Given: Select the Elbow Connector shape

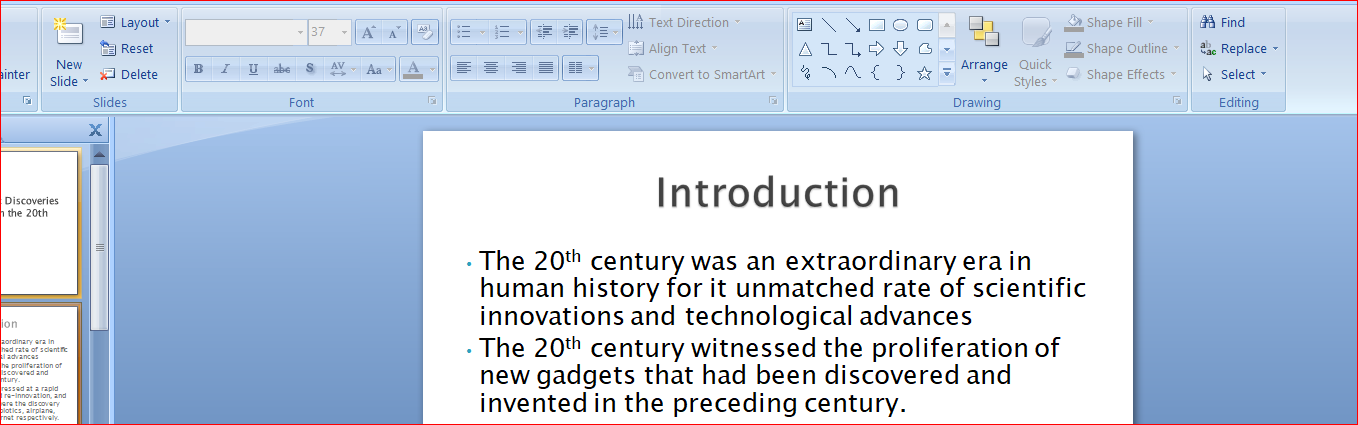Looking at the screenshot, I should [x=829, y=48].
